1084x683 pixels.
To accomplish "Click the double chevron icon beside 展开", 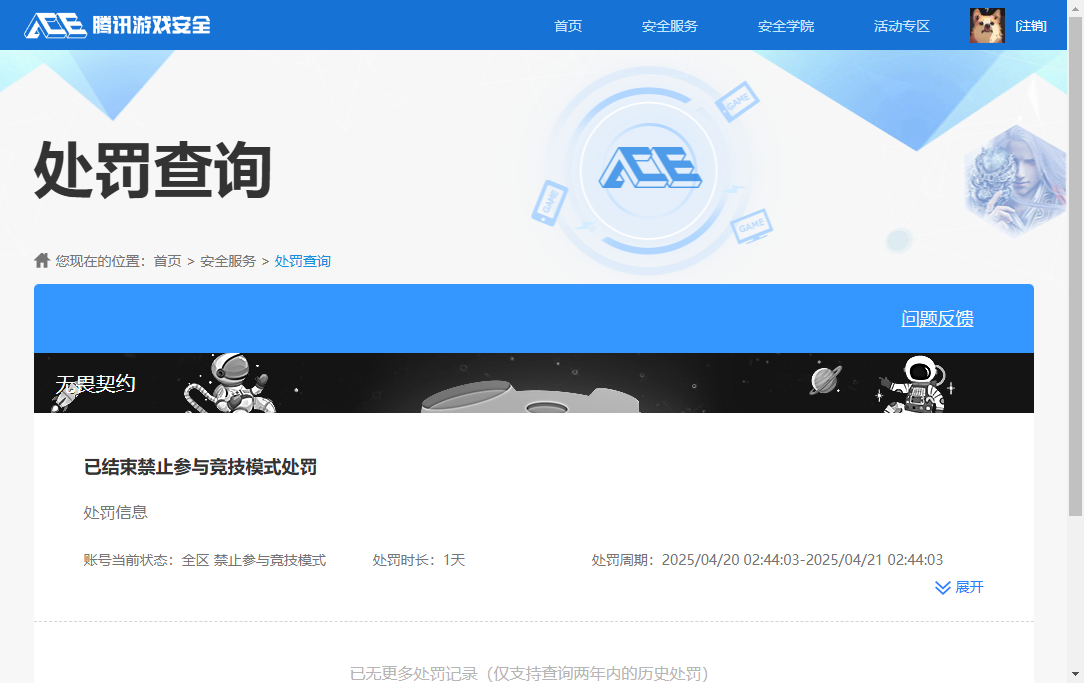I will click(x=942, y=587).
